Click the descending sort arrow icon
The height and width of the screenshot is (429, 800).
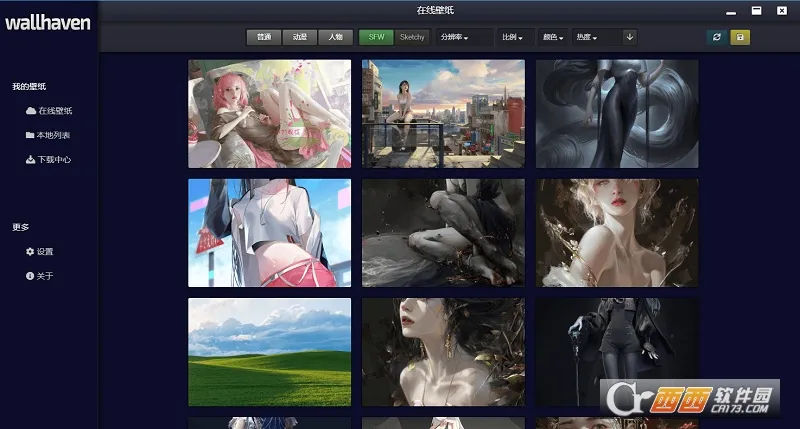(629, 37)
